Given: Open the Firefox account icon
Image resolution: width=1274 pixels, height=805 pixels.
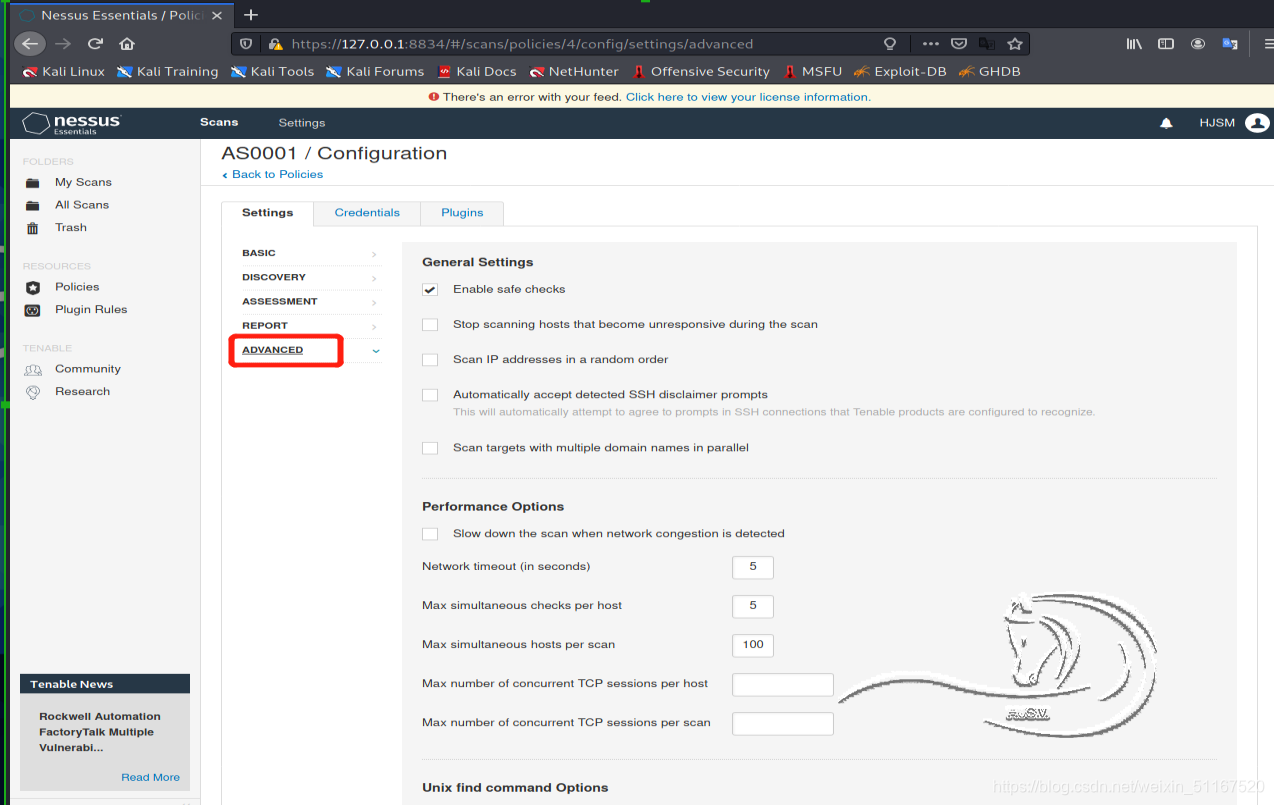Looking at the screenshot, I should [x=1198, y=44].
